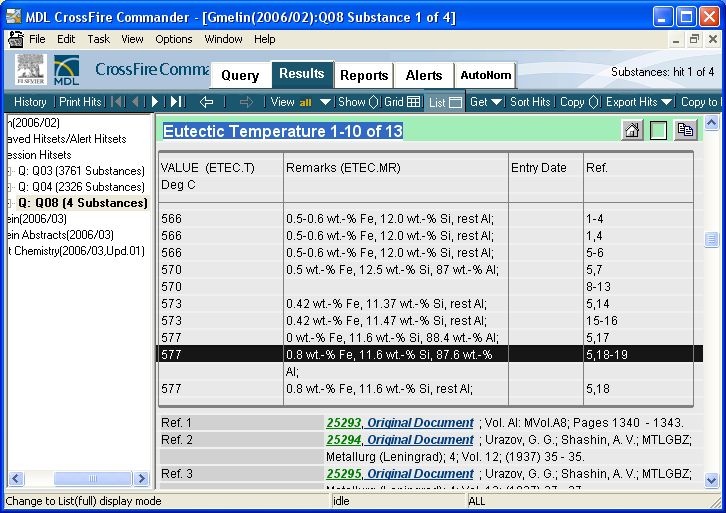Expand the Q03 hitset node
The height and width of the screenshot is (513, 726).
click(x=9, y=171)
